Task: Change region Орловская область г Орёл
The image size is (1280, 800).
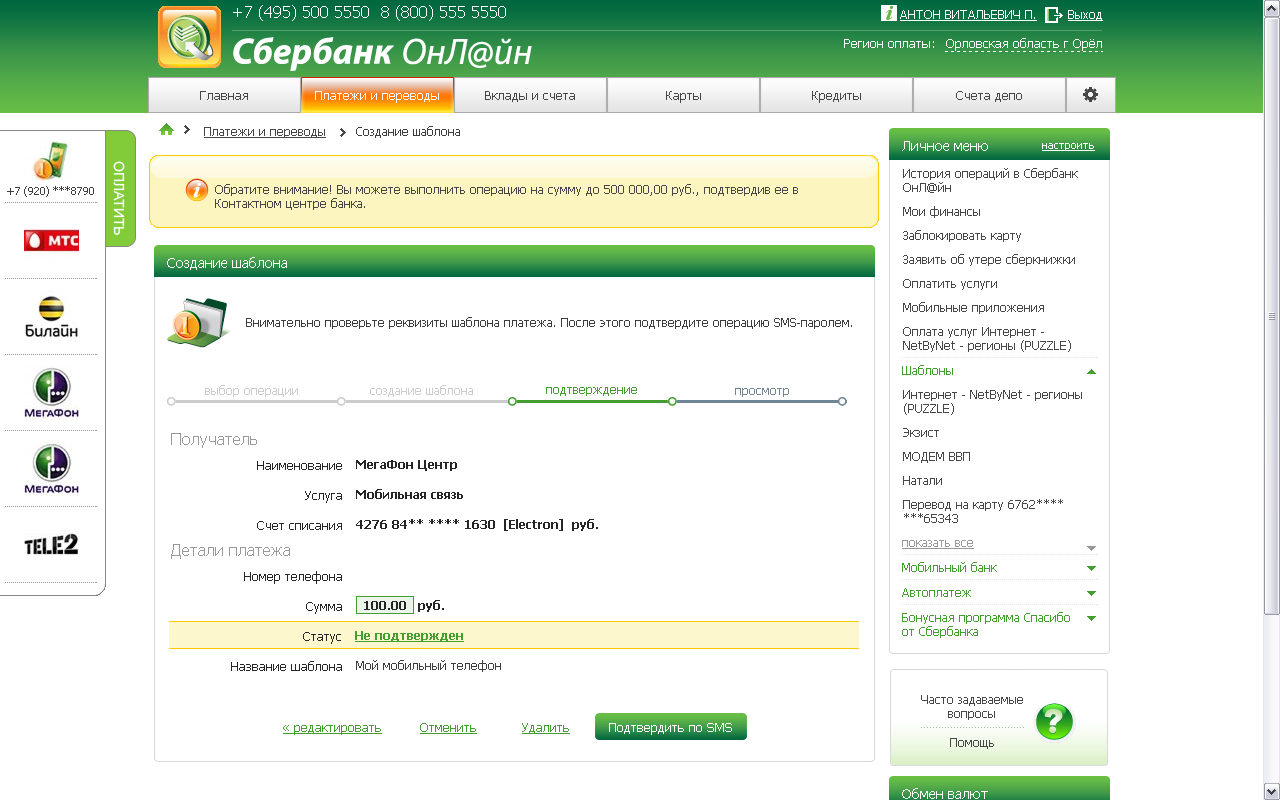Action: pyautogui.click(x=1024, y=44)
